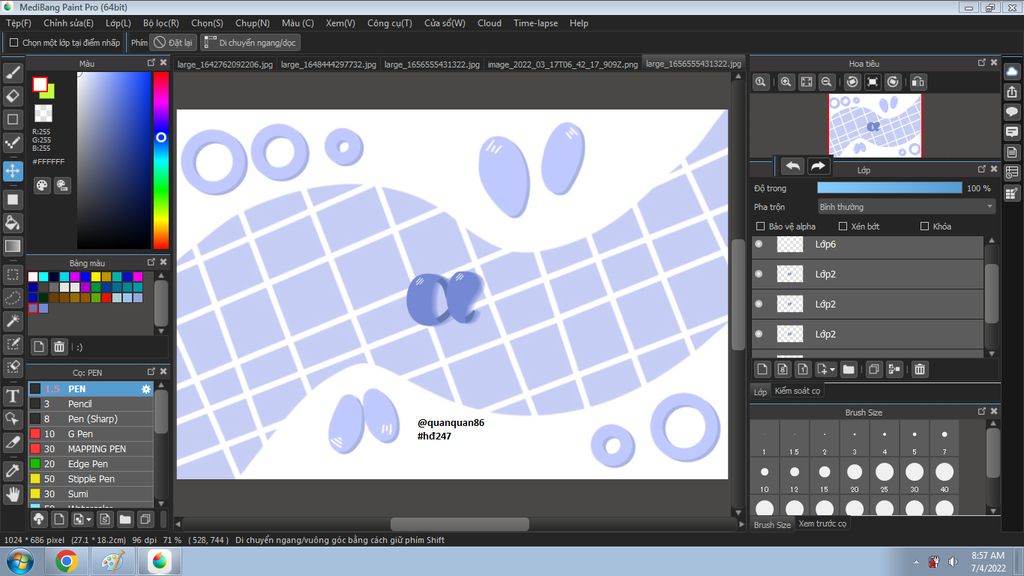Click the navigator preview thumbnail

pyautogui.click(x=875, y=125)
